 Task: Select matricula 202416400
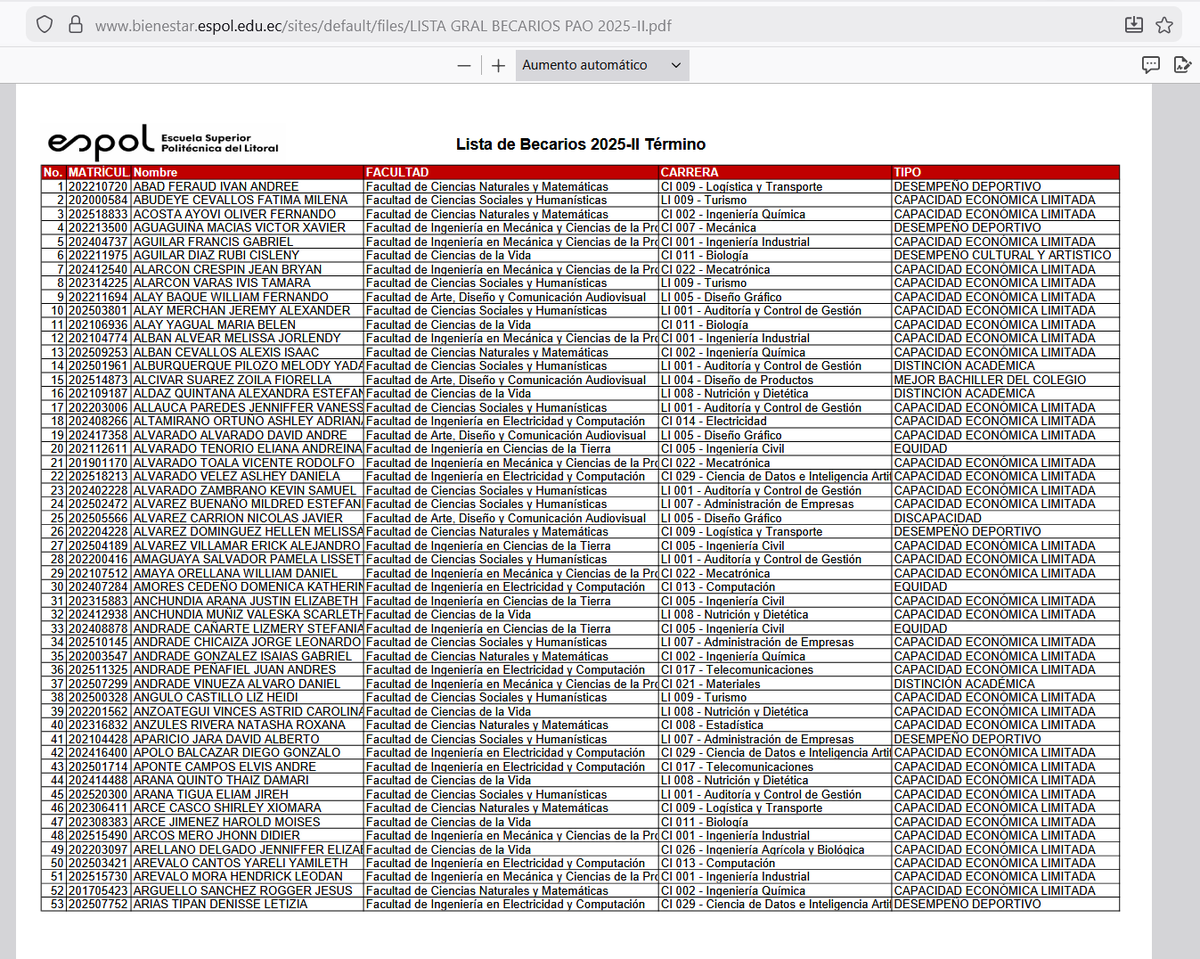(98, 753)
